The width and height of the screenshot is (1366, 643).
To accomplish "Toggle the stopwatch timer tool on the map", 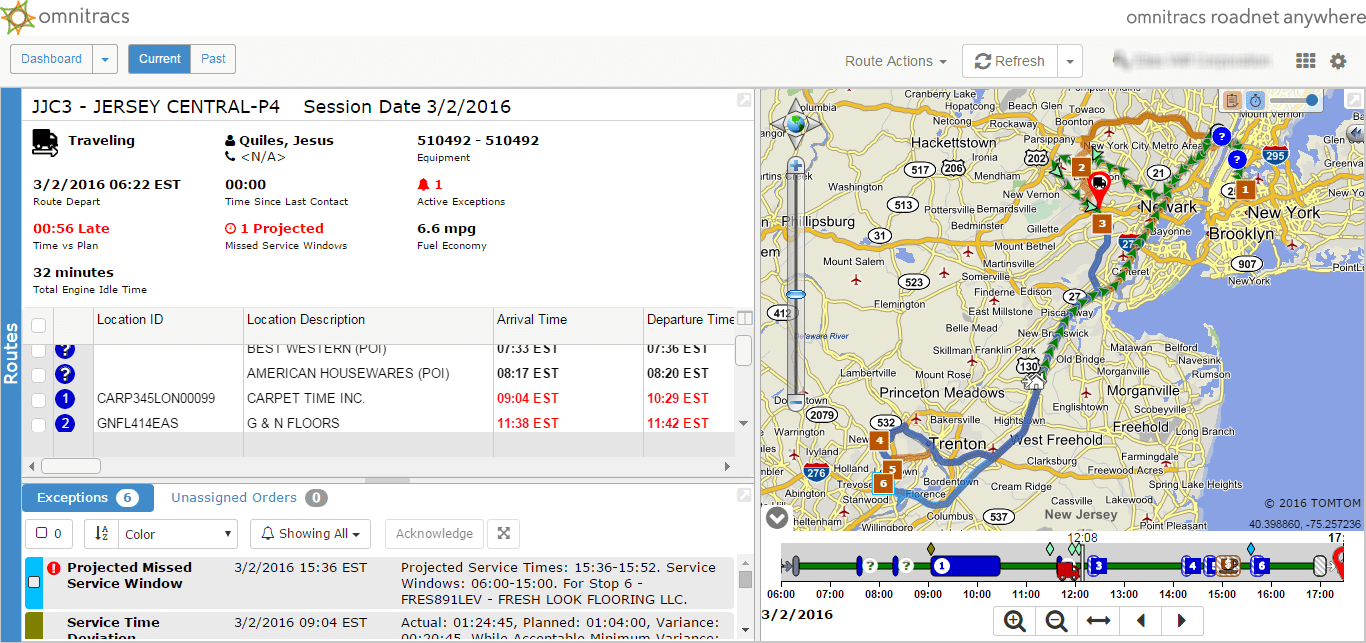I will tap(1254, 100).
